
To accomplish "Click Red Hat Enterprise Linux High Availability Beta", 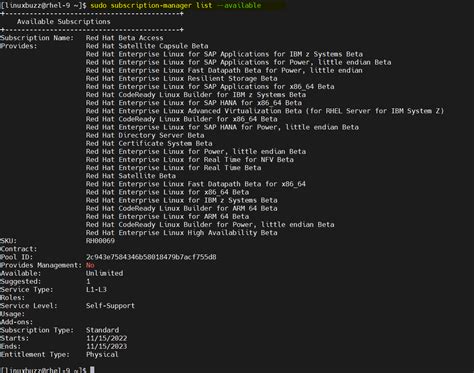I will point(182,233).
